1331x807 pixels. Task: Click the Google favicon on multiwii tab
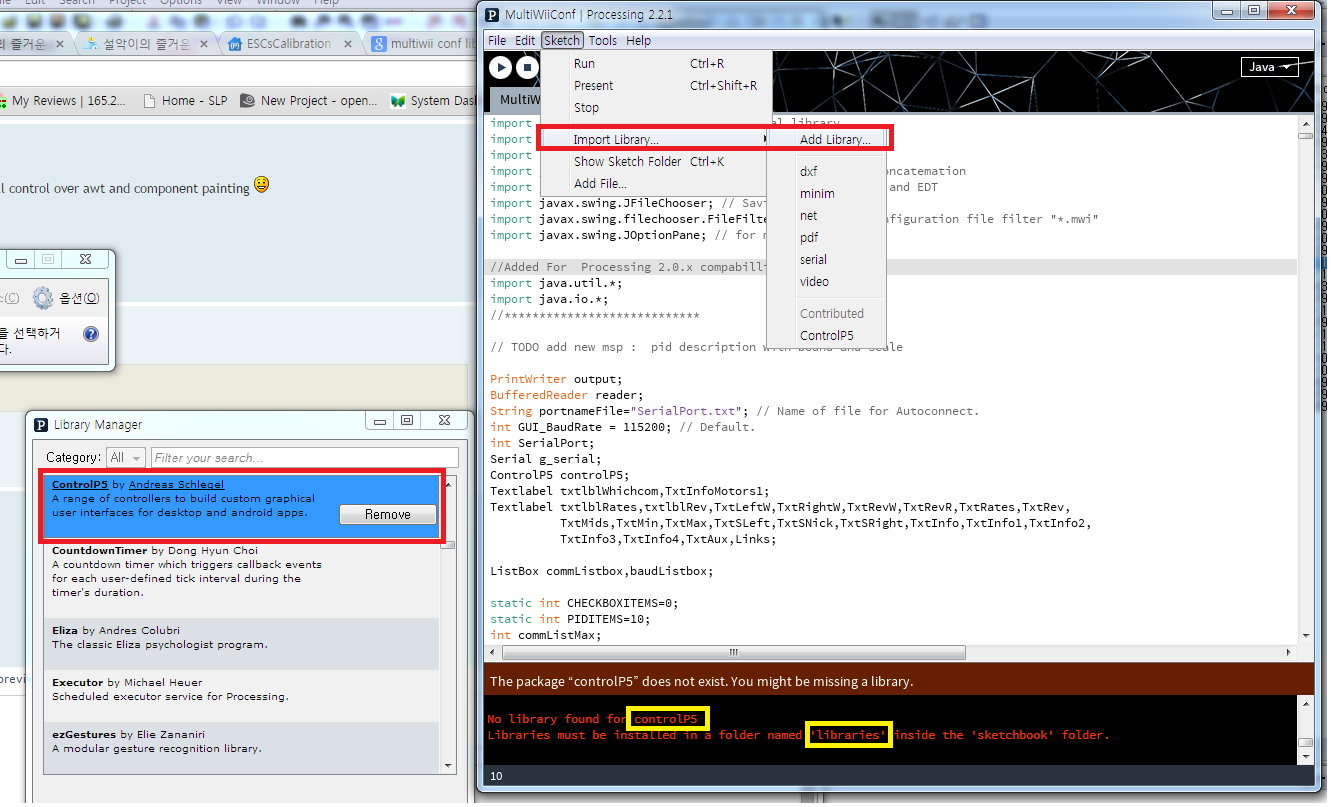pyautogui.click(x=380, y=44)
